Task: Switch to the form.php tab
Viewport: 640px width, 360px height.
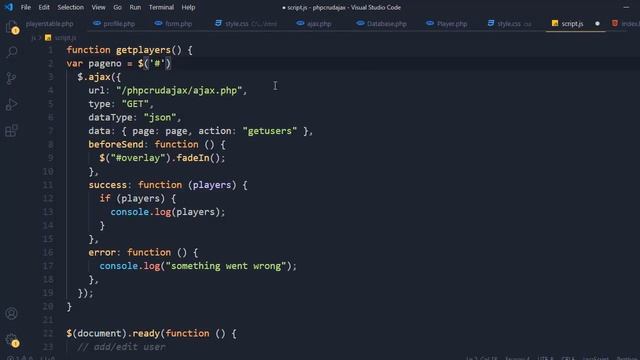Action: pyautogui.click(x=173, y=24)
